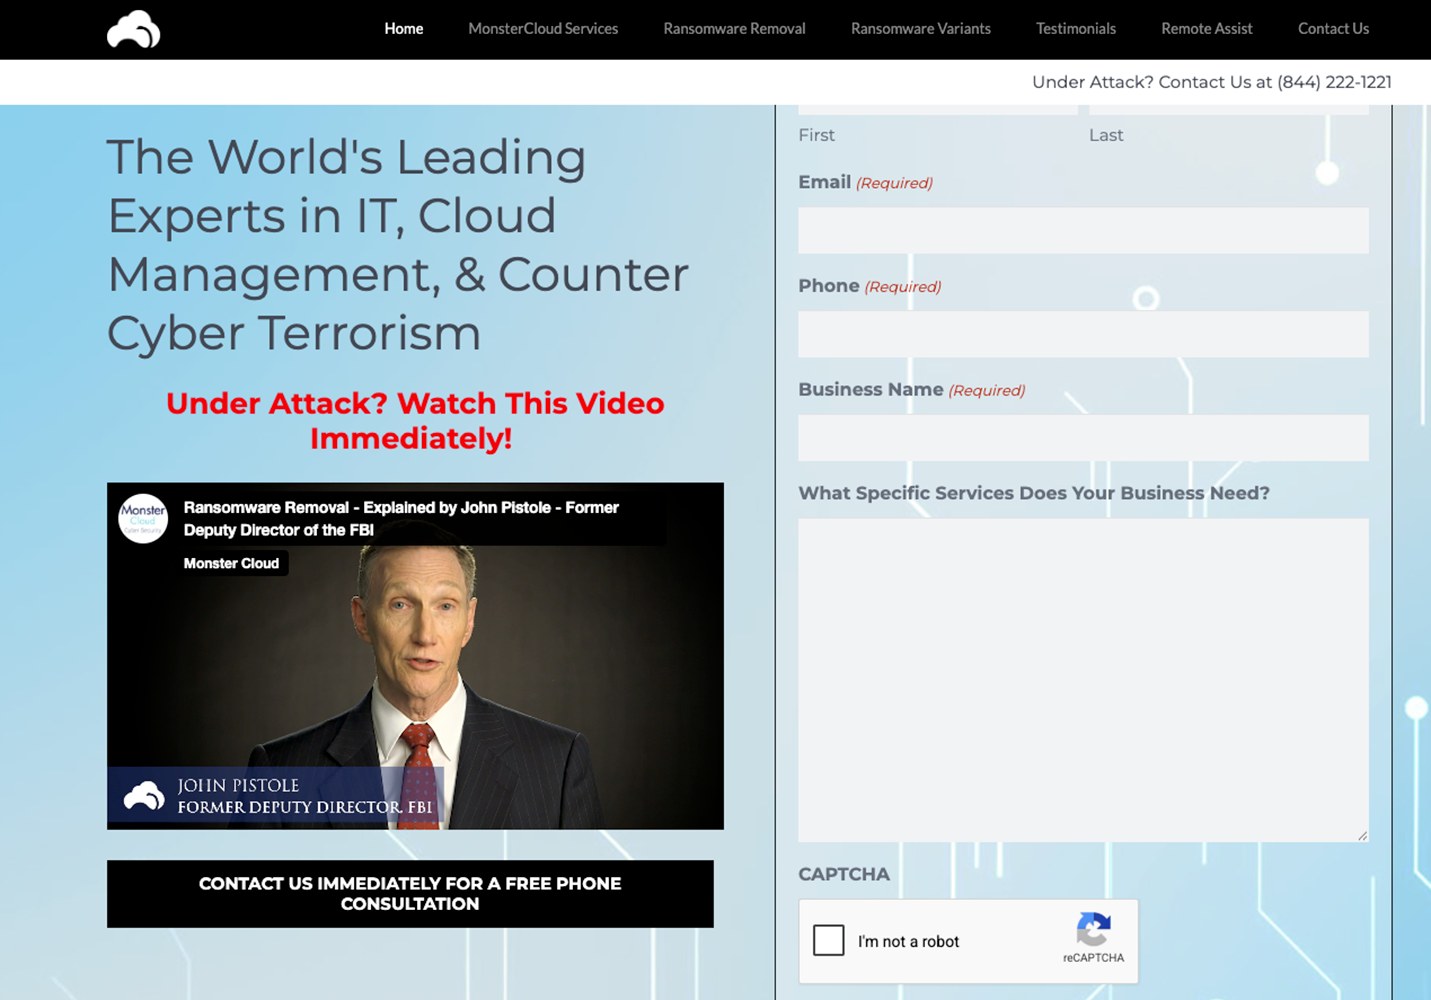
Task: Navigate to Contact Us
Action: click(x=1333, y=29)
